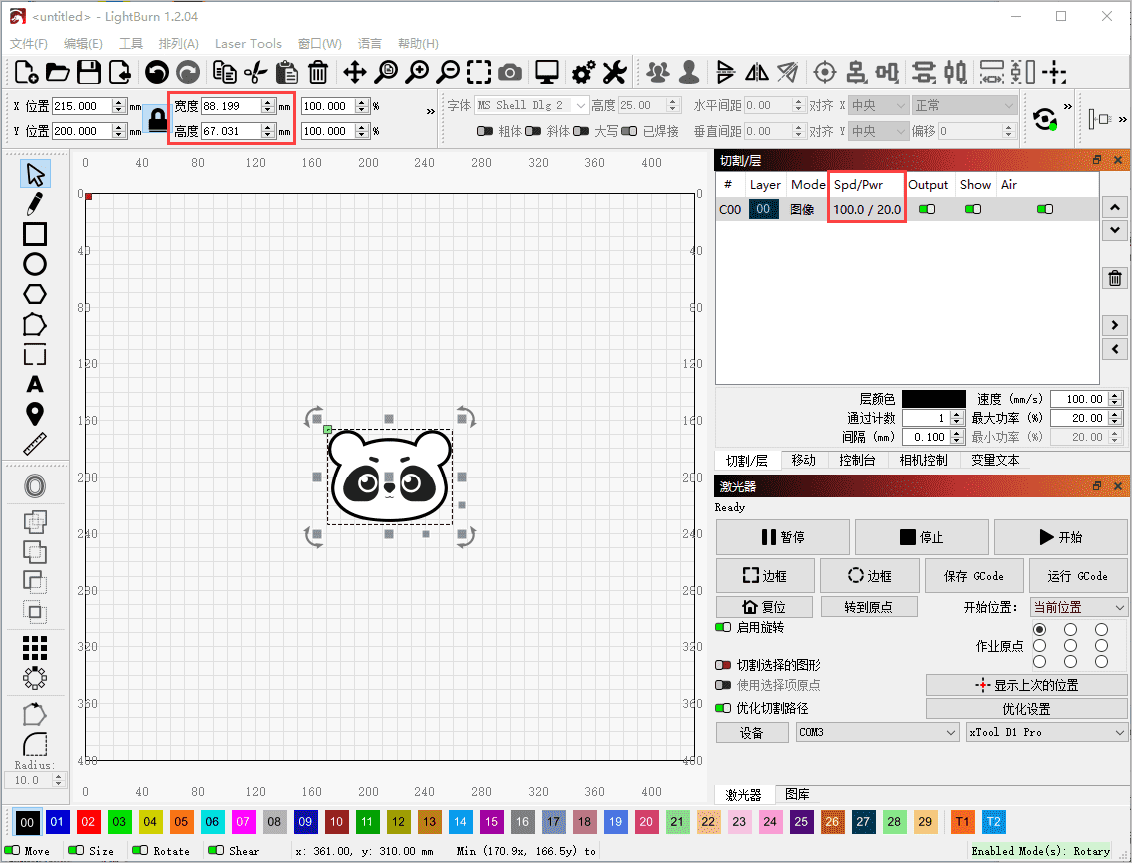
Task: Open the 对齐 Y 中央 dropdown
Action: coord(878,131)
